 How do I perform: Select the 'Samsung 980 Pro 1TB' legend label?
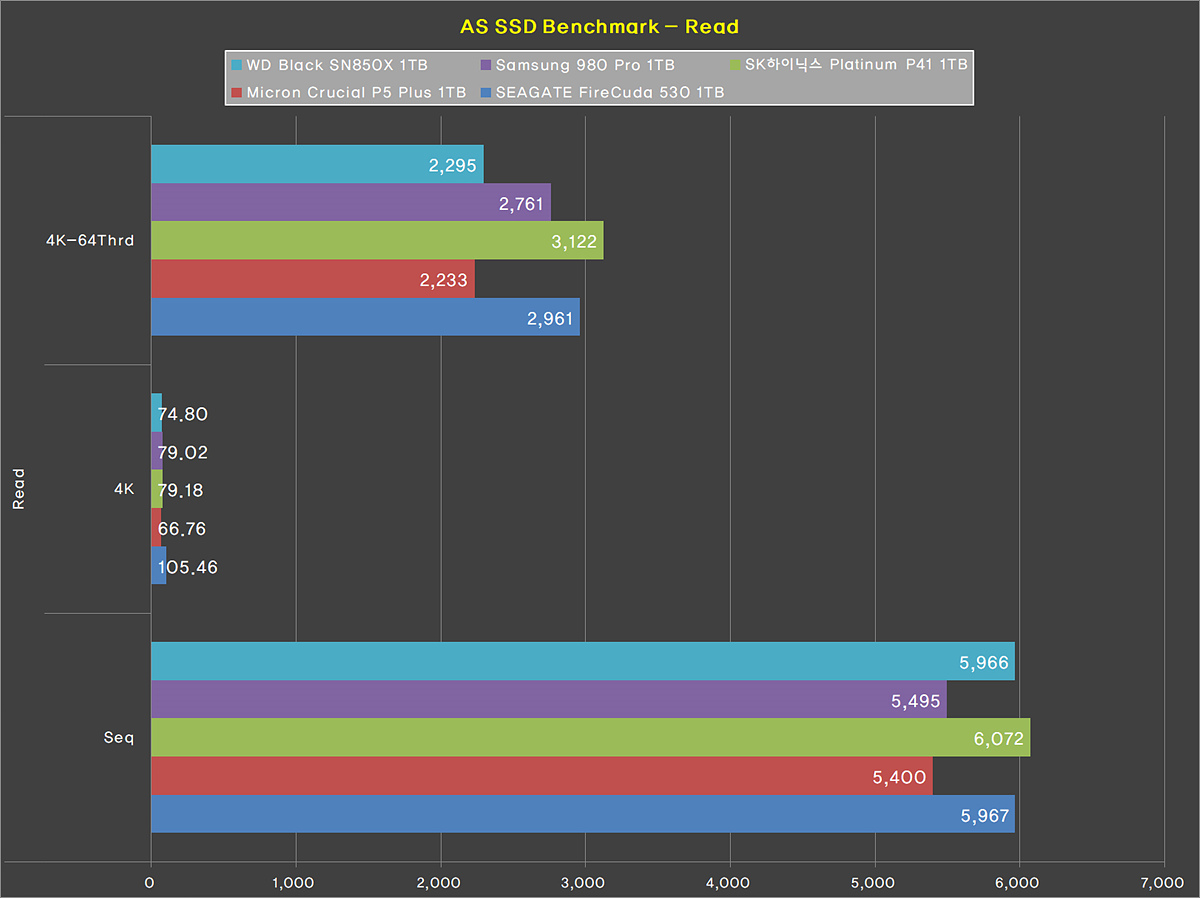click(x=585, y=66)
